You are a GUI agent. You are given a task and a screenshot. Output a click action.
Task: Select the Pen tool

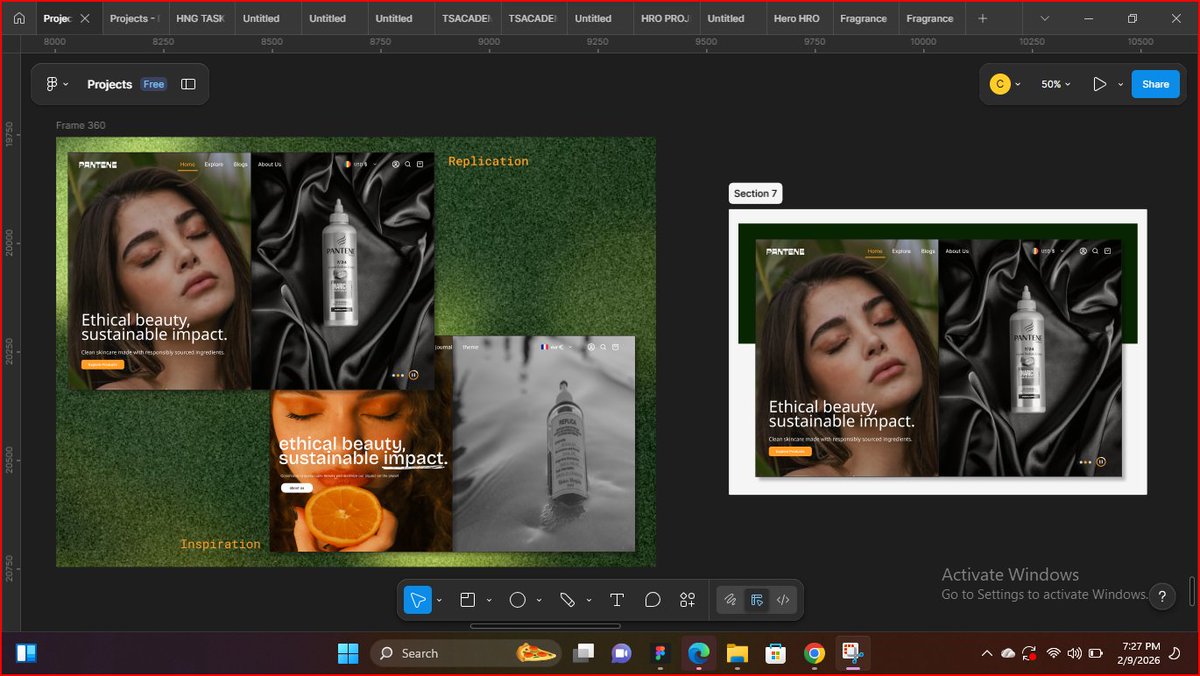click(568, 599)
